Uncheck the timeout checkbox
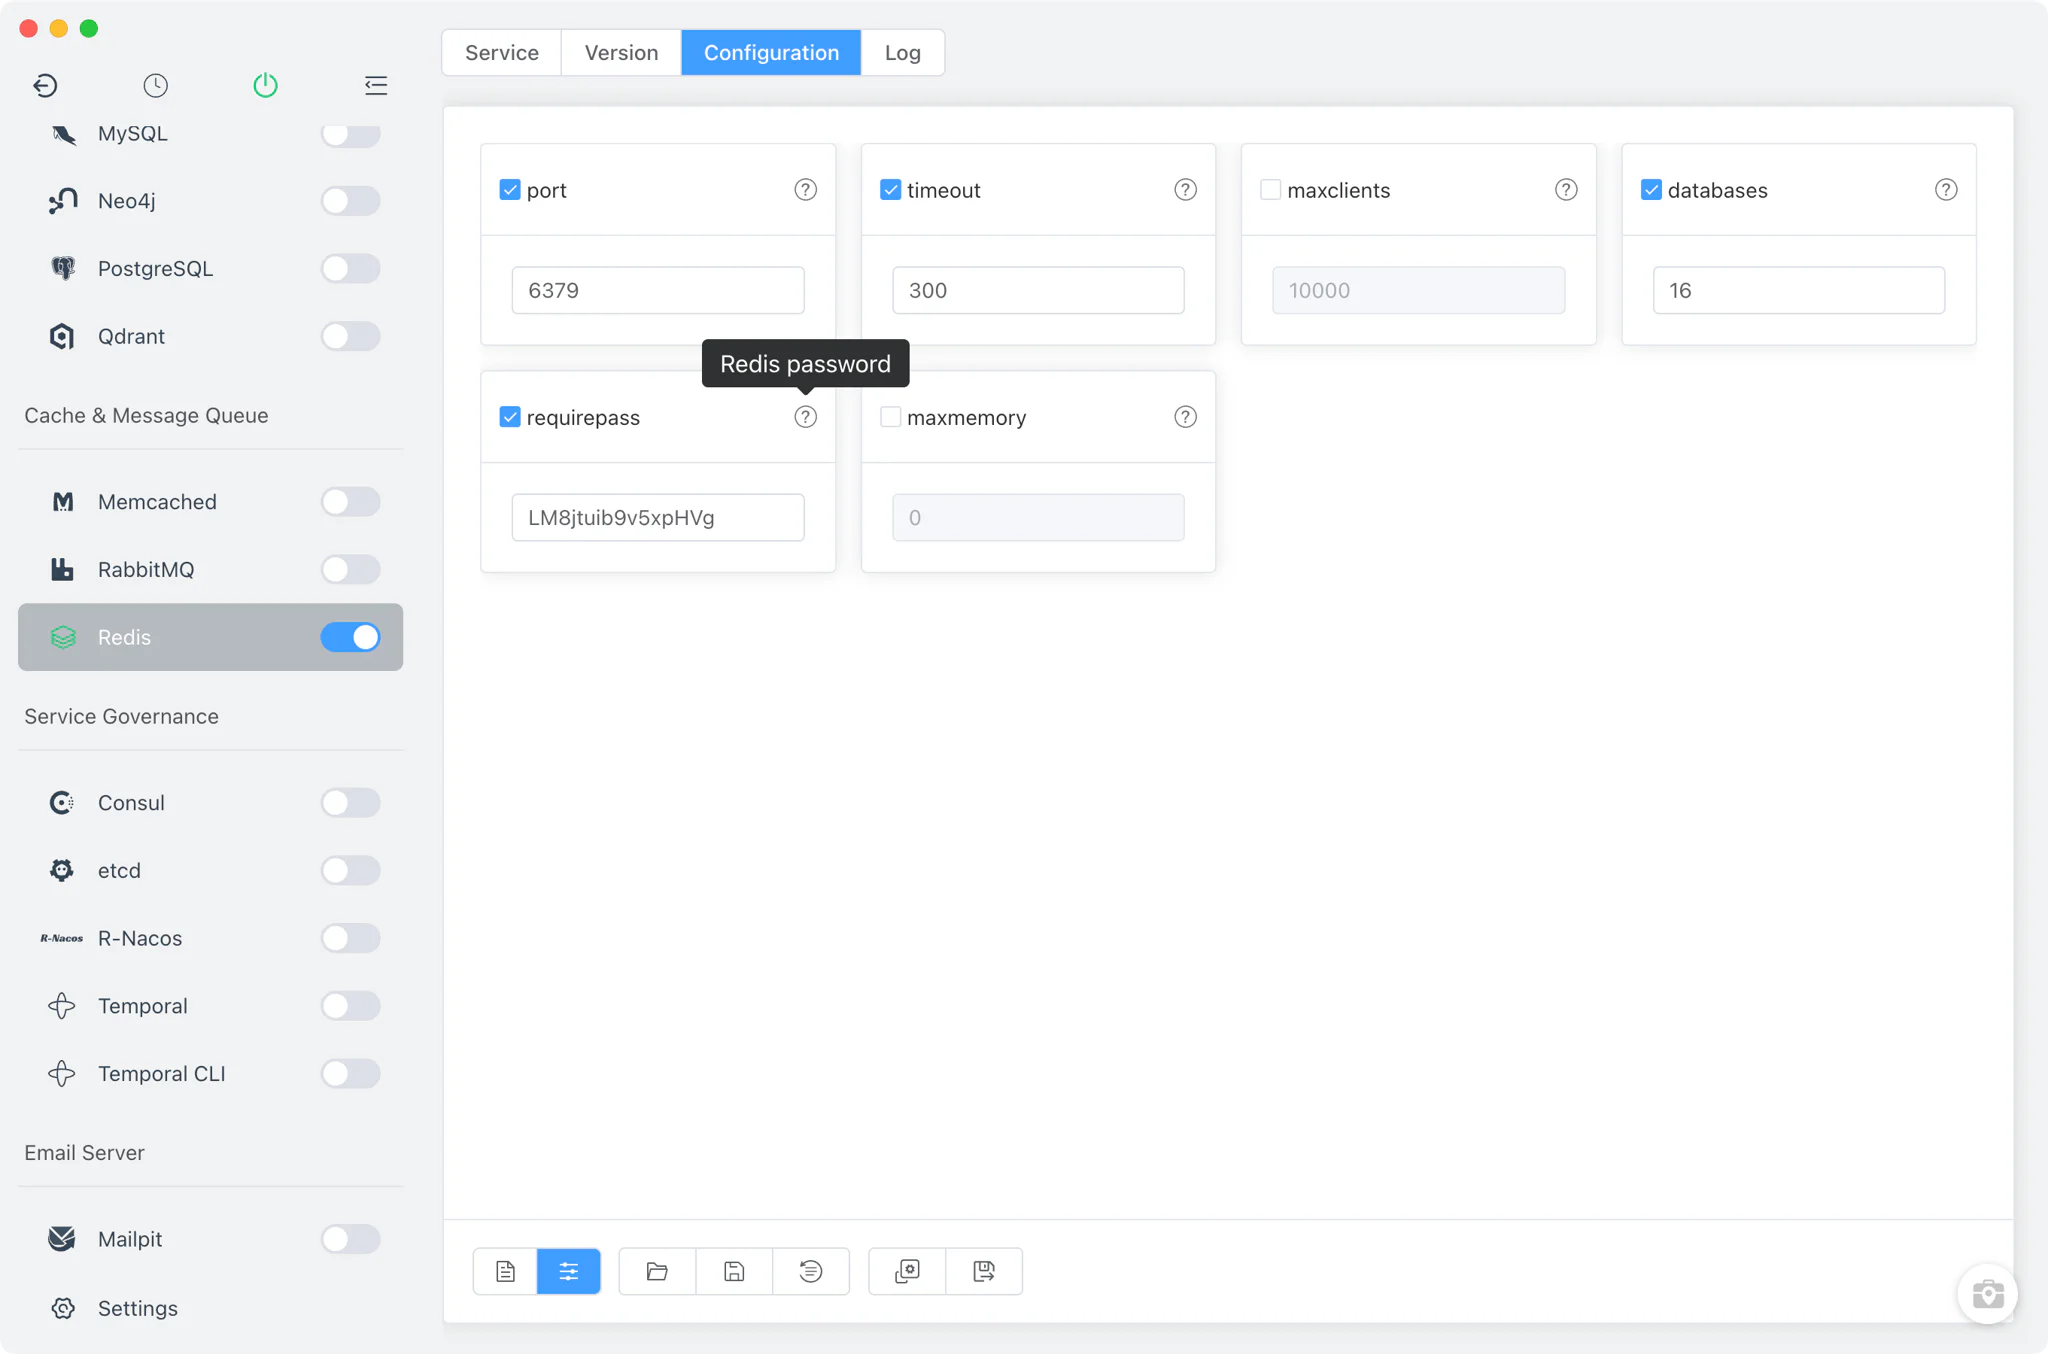Screen dimensions: 2048x1354 [890, 190]
